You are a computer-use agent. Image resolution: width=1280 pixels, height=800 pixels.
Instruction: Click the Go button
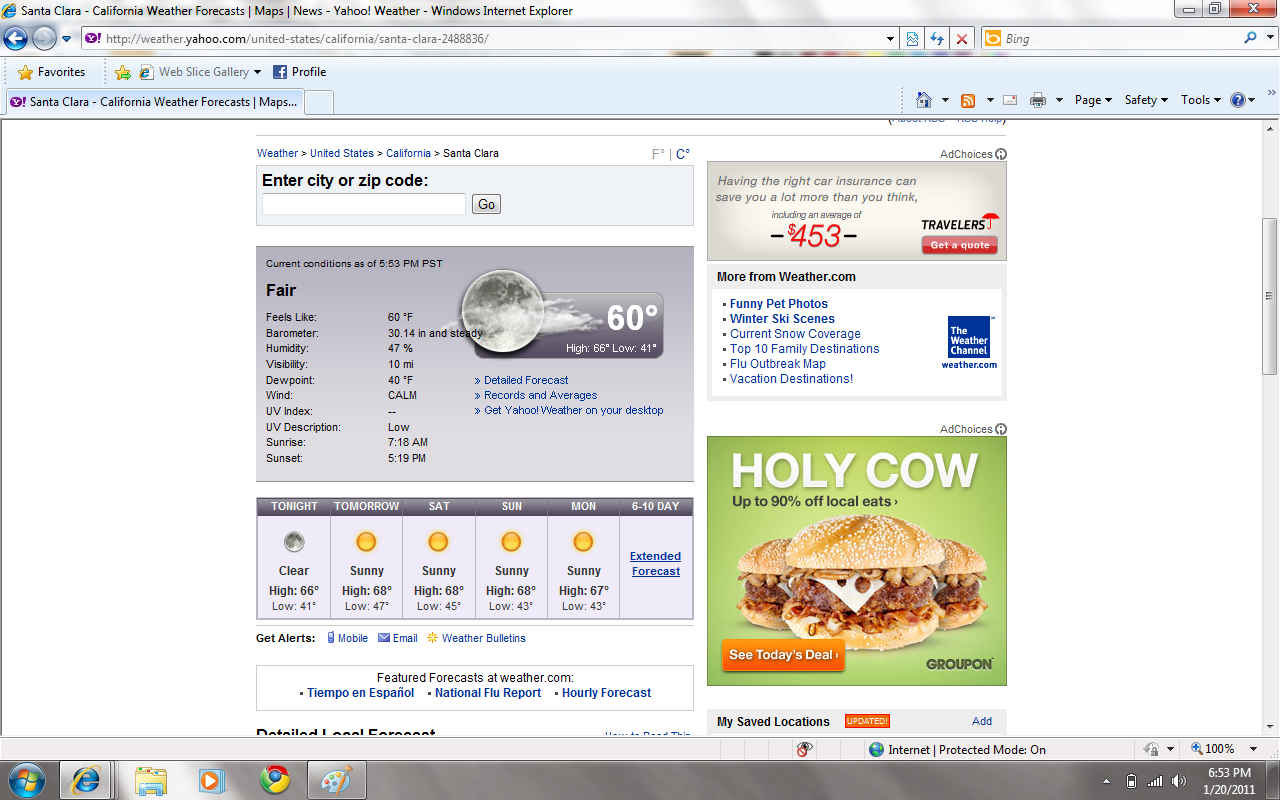(x=486, y=204)
